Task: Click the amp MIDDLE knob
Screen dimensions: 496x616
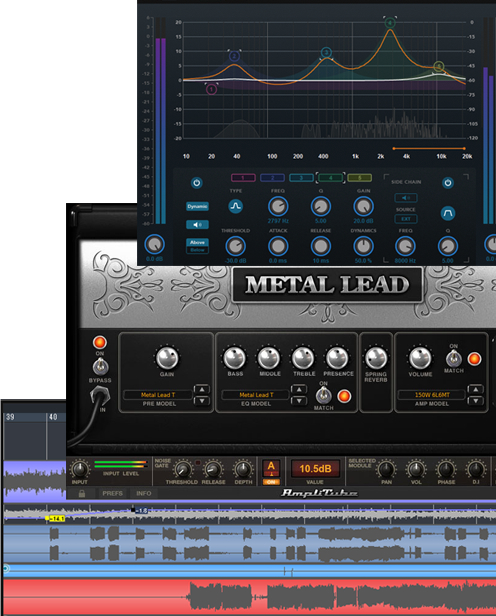Action: pos(269,358)
